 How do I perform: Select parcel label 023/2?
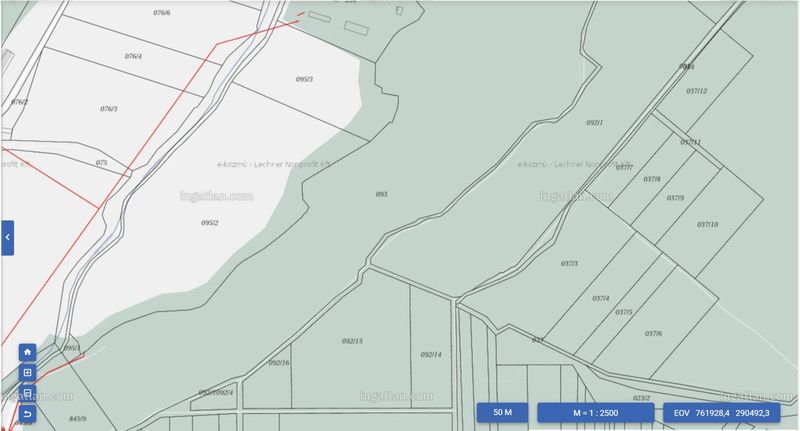click(x=641, y=398)
